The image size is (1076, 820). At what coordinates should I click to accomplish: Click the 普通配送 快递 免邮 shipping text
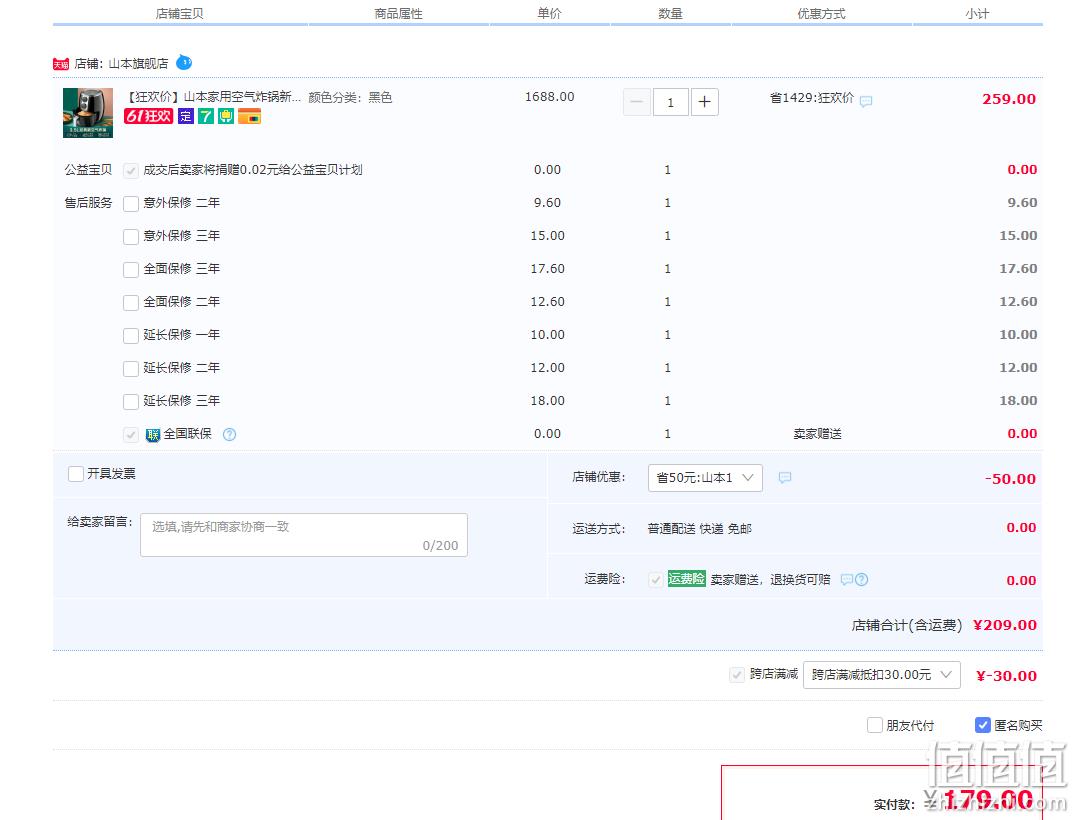(699, 528)
